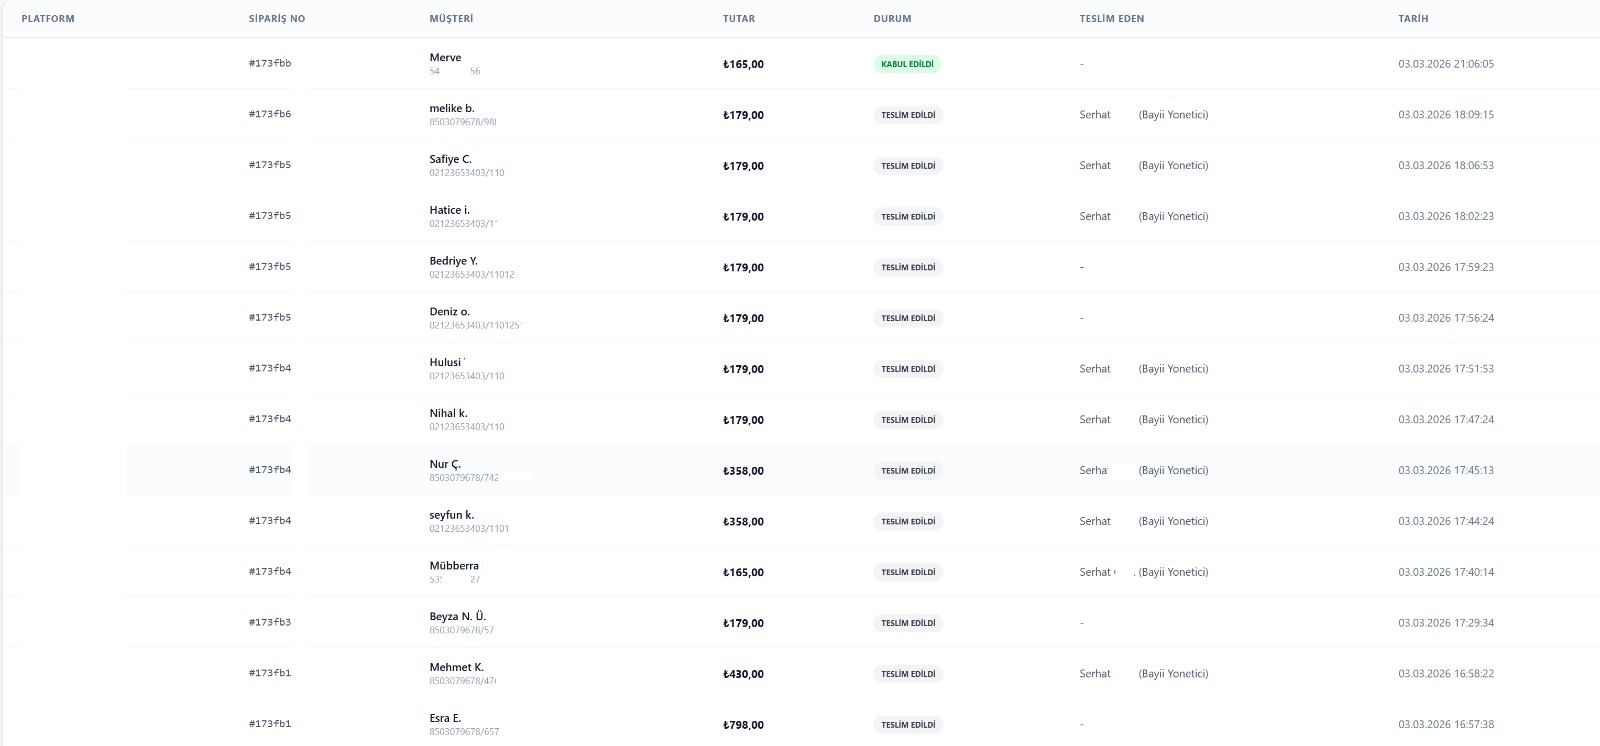Click the TESLİM EDEN column header

pyautogui.click(x=1112, y=19)
